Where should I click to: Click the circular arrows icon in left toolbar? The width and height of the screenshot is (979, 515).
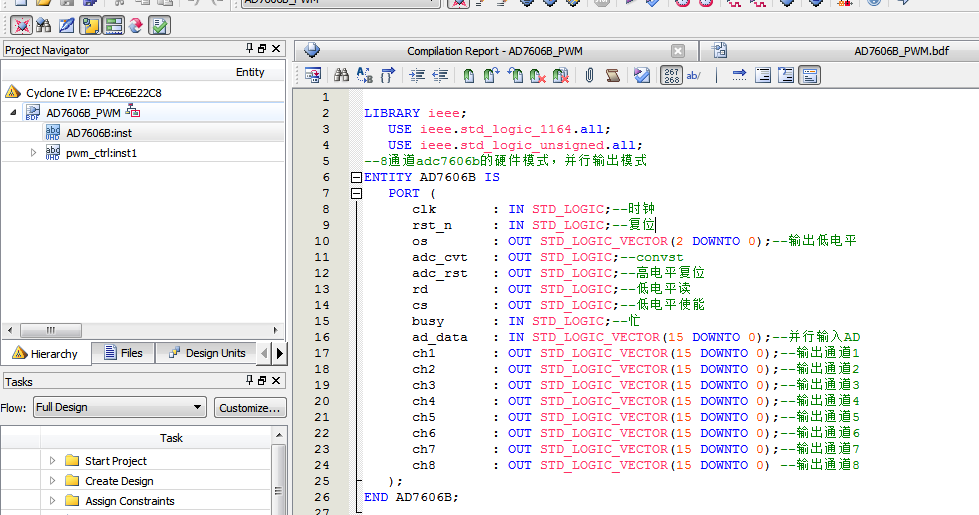coord(135,25)
